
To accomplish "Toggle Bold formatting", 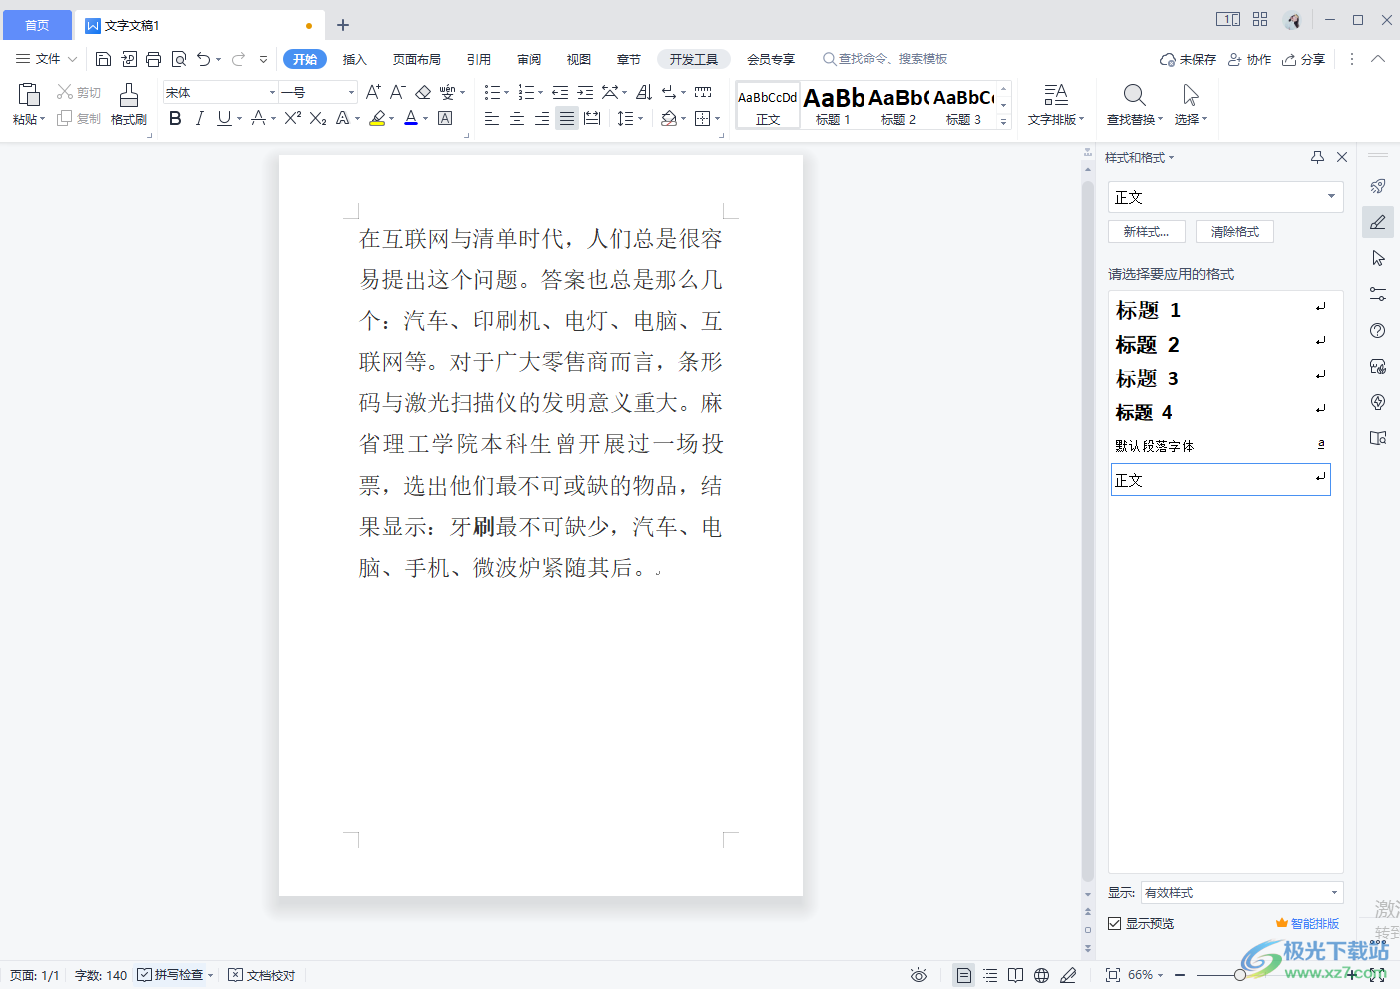I will 175,118.
